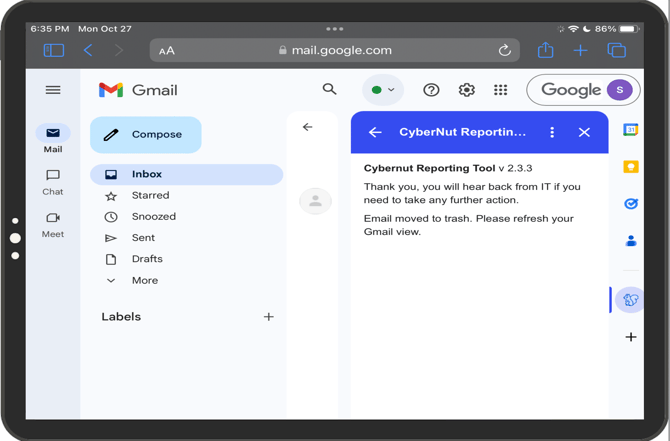Switch to the Meet tab
This screenshot has width=670, height=441.
[53, 223]
